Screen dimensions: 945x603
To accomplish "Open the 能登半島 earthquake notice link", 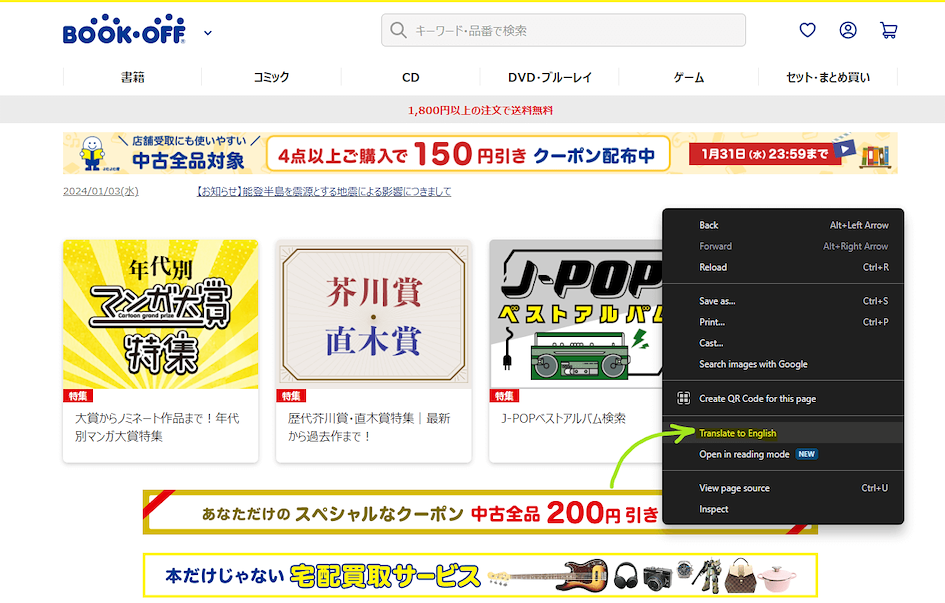I will click(x=324, y=192).
